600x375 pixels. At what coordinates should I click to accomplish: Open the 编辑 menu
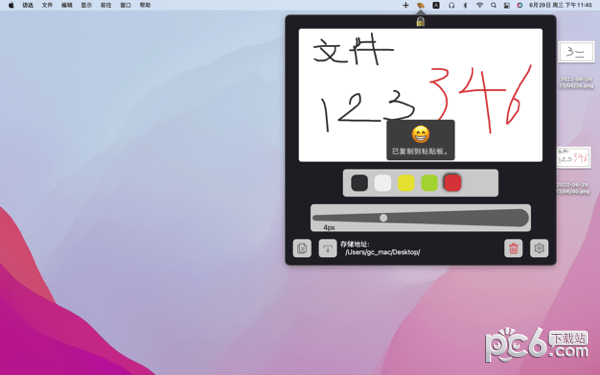[67, 5]
